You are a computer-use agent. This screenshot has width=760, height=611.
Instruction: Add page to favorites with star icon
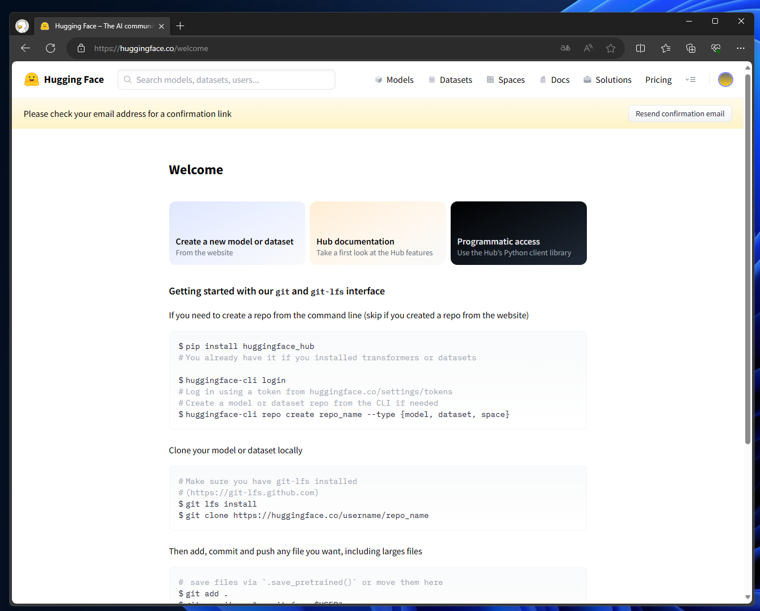click(611, 48)
